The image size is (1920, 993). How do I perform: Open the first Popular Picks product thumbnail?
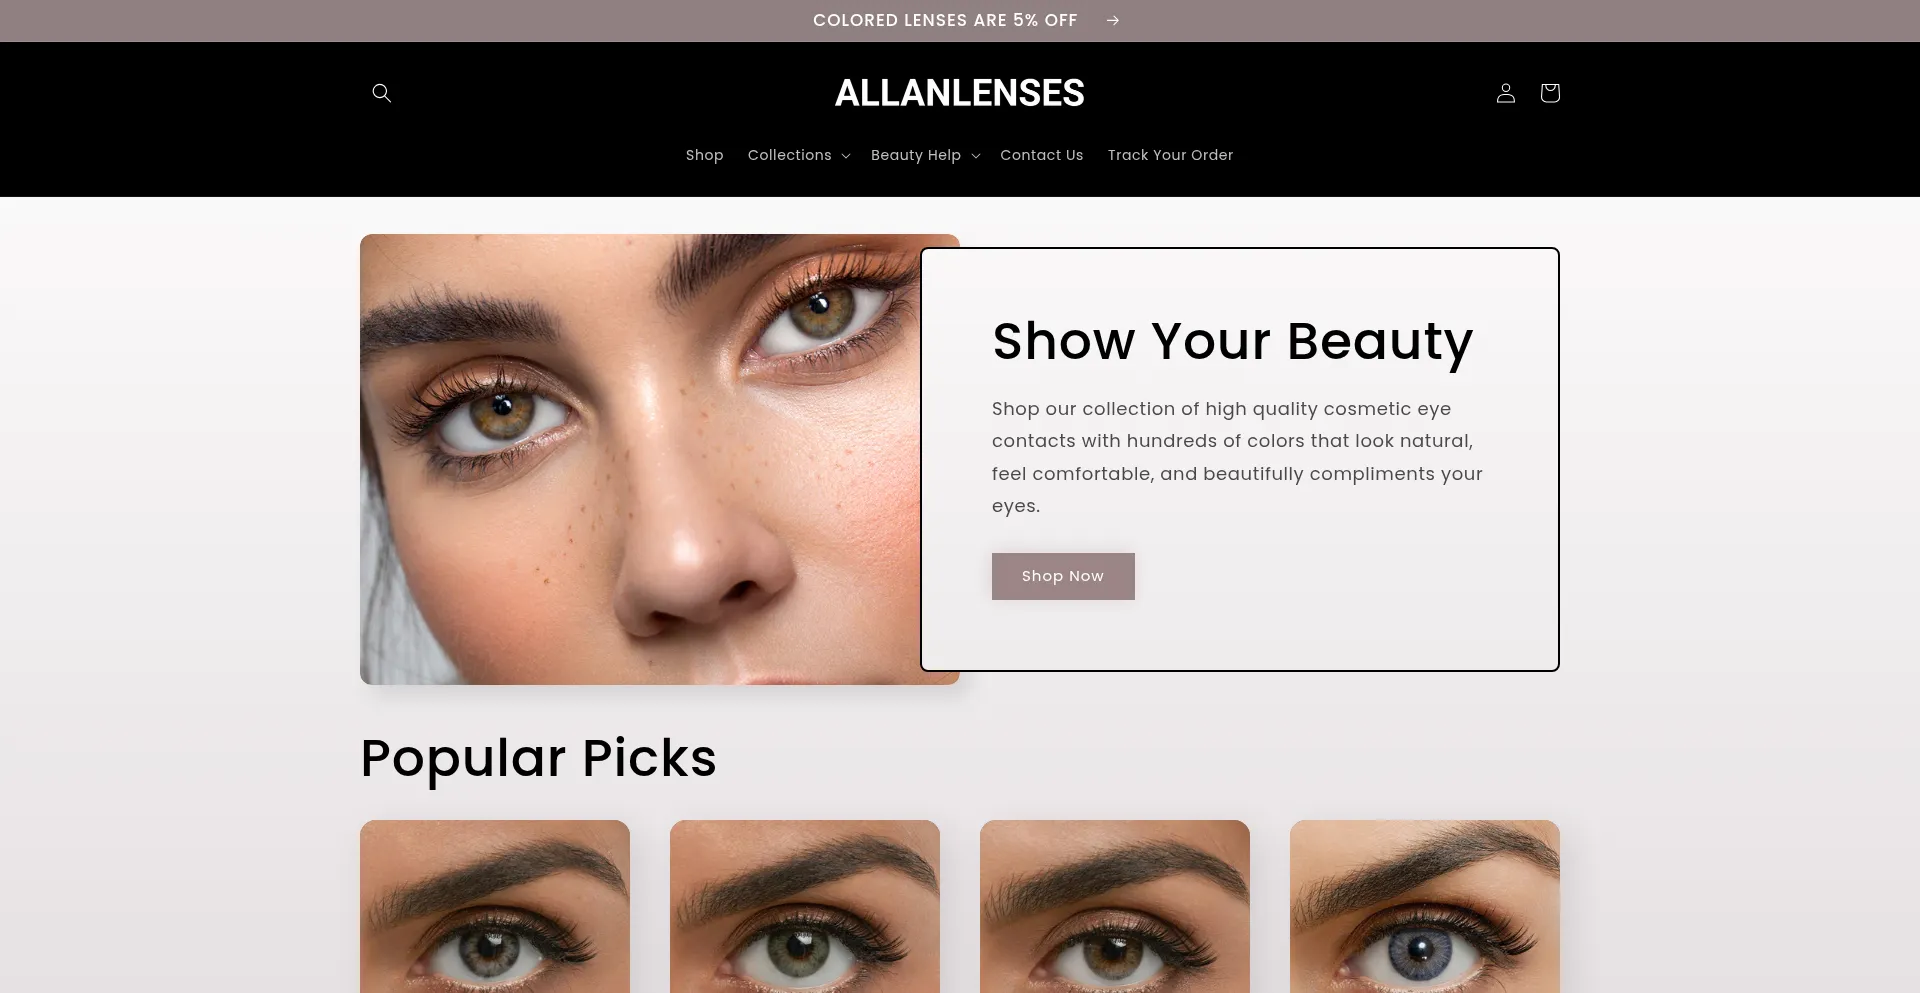(x=495, y=906)
